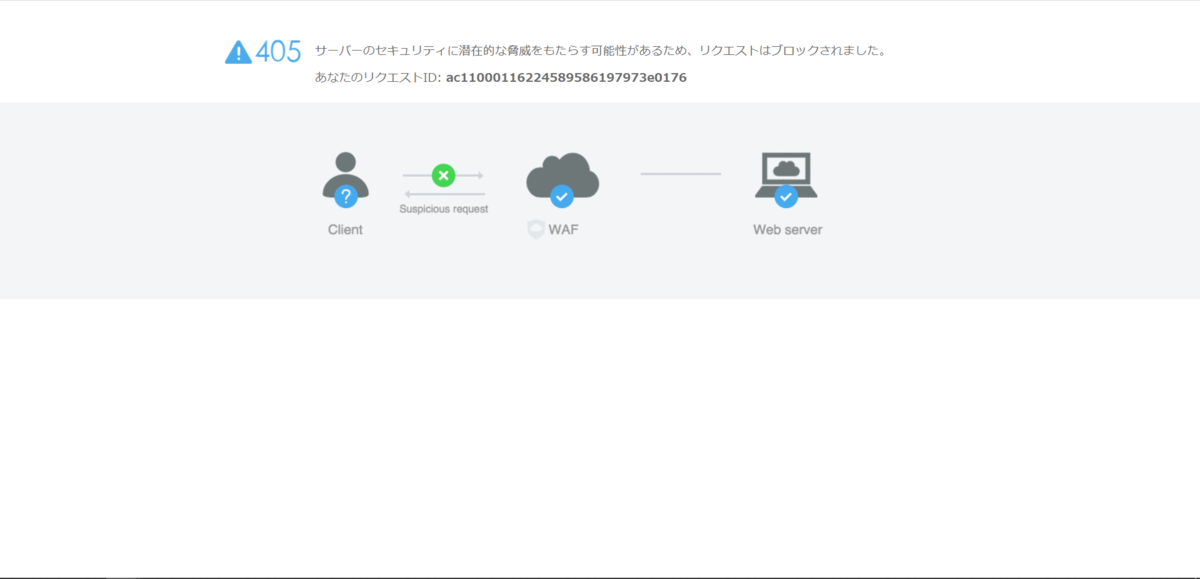Click the checkmark badge on the WAF cloud
1200x579 pixels.
point(562,197)
